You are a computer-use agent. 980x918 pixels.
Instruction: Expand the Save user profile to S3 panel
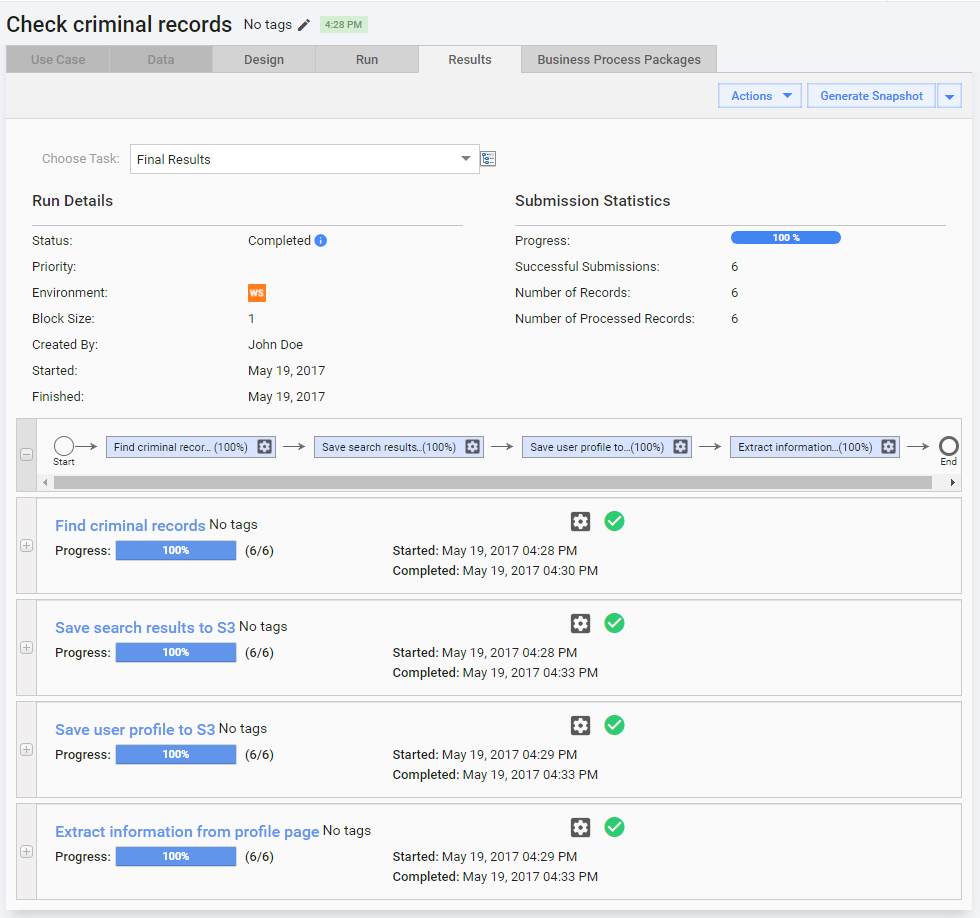pos(26,749)
